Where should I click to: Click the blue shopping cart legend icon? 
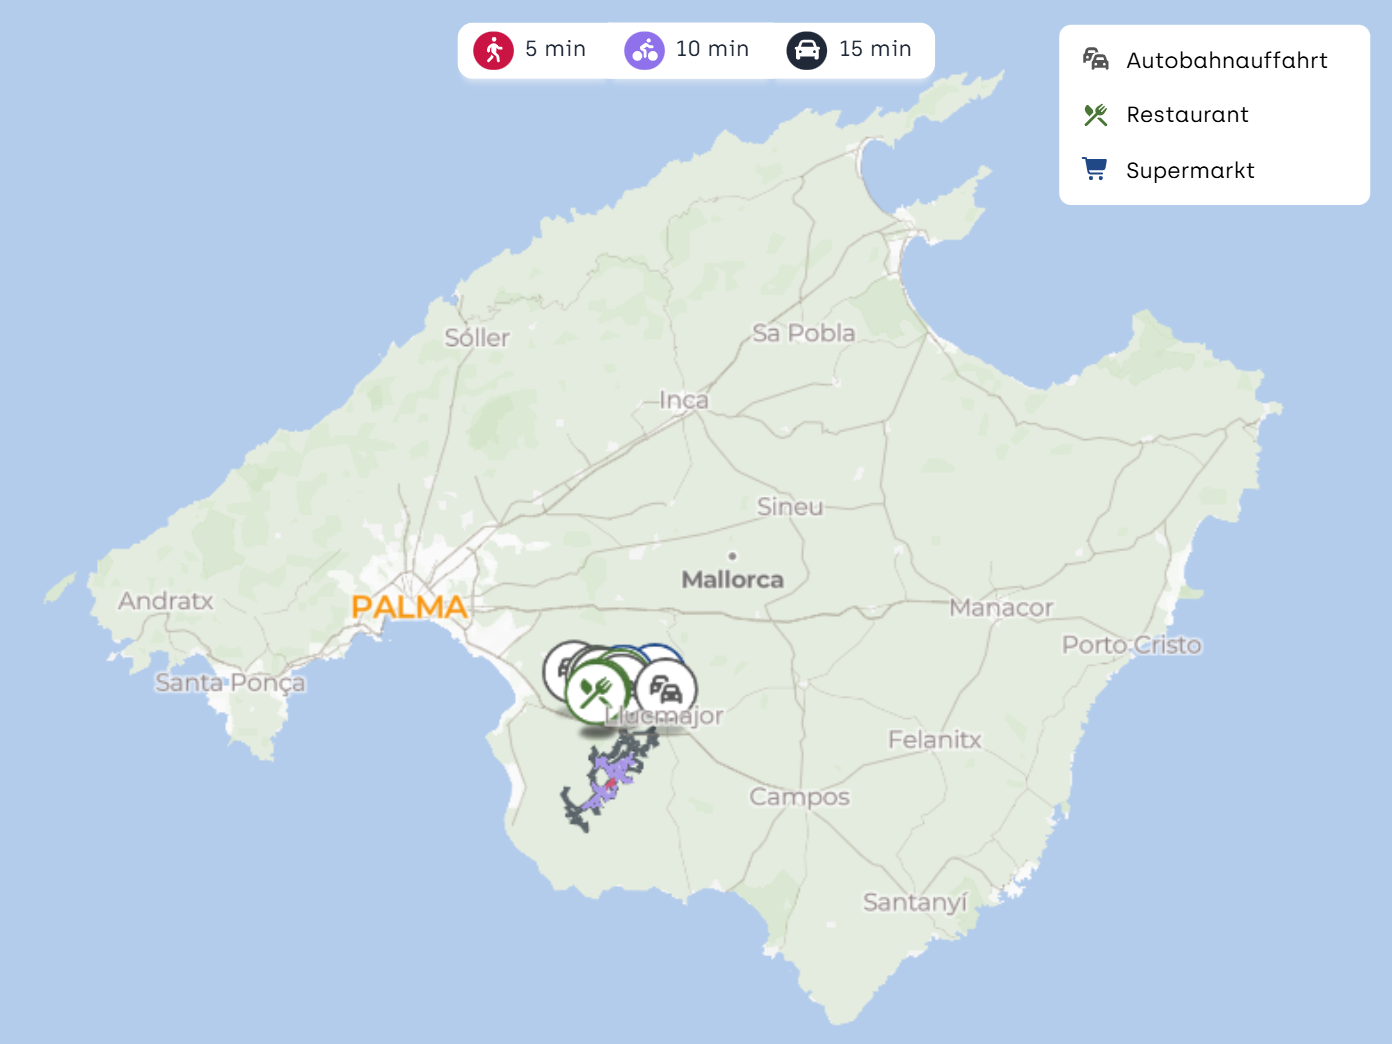point(1095,170)
